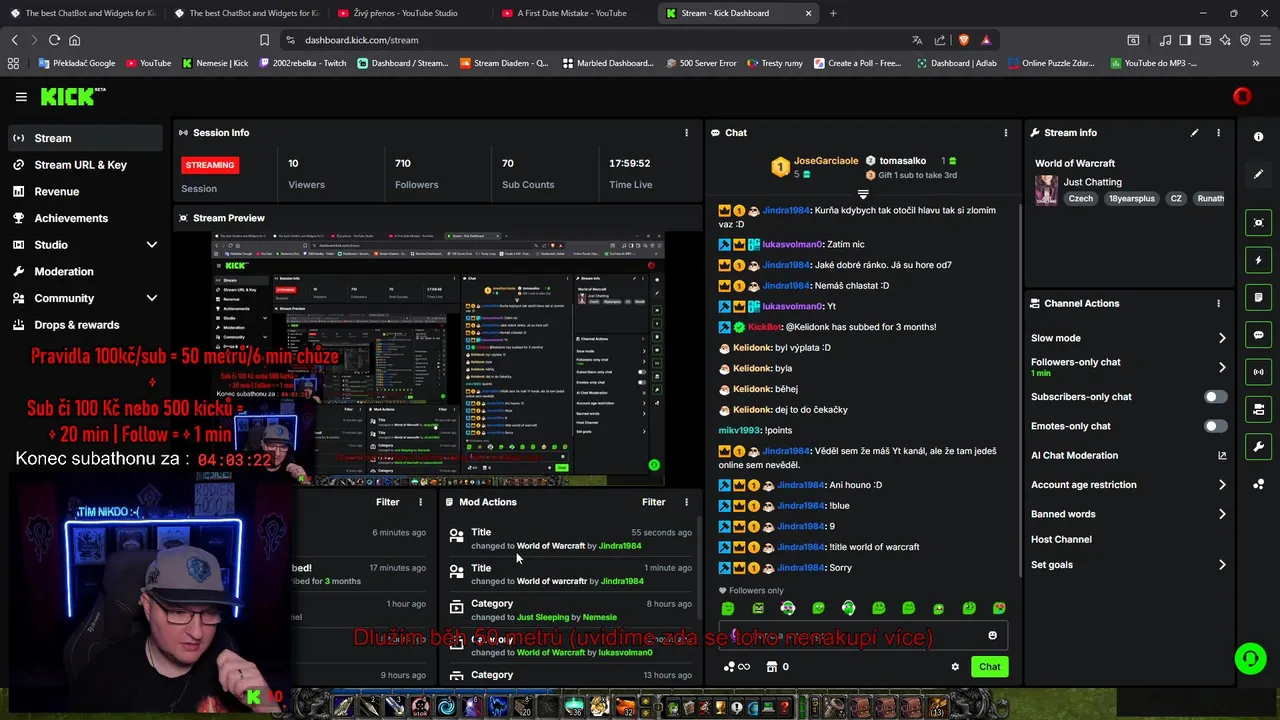Click the Kick logo
Viewport: 1280px width, 720px height.
[68, 97]
